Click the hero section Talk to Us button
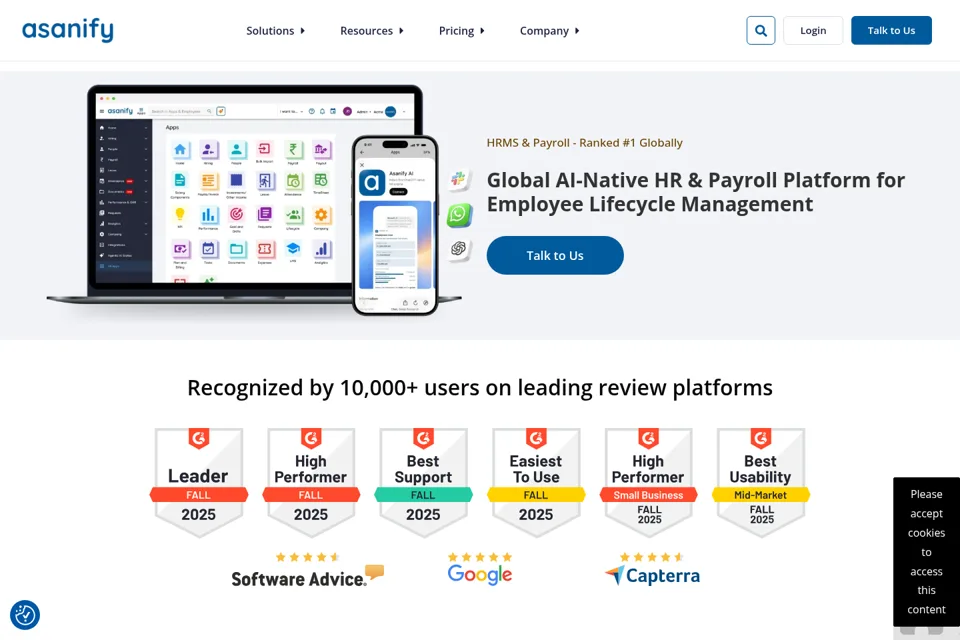This screenshot has width=960, height=640. point(555,255)
